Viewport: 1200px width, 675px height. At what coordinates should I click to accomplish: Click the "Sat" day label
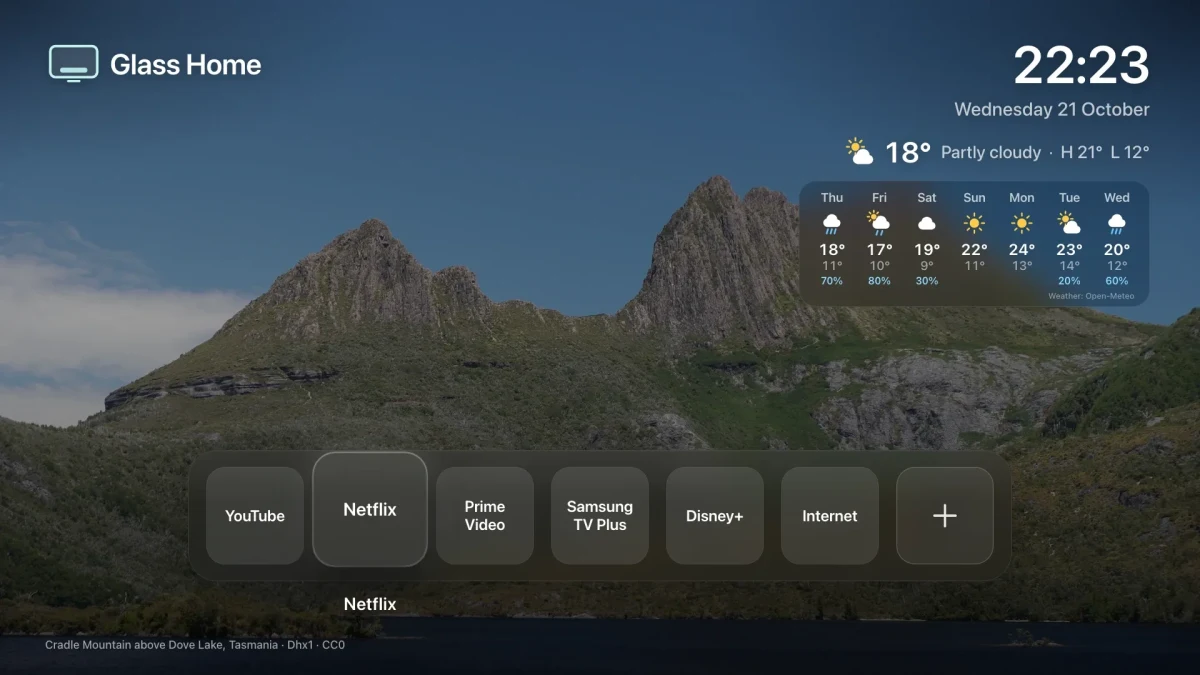coord(927,198)
